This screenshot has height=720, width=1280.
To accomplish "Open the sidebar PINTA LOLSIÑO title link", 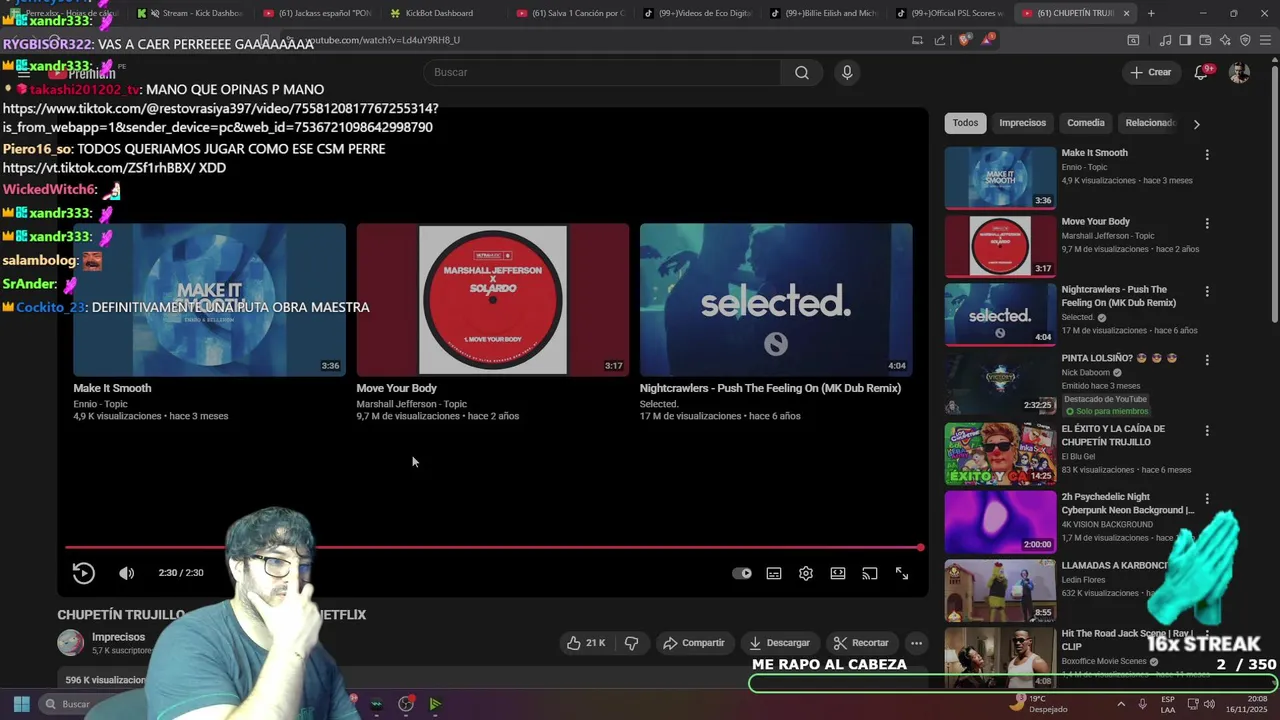I will 1119,358.
